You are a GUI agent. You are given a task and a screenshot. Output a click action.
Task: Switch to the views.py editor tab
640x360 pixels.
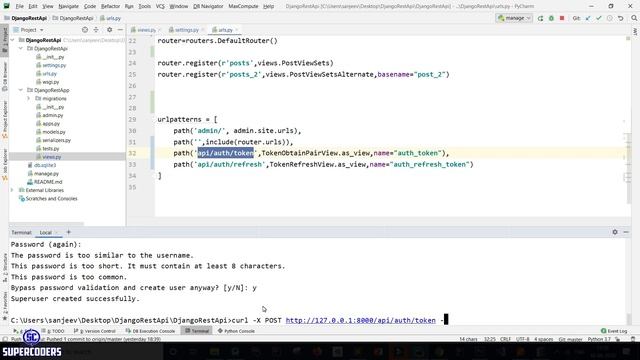[x=146, y=30]
